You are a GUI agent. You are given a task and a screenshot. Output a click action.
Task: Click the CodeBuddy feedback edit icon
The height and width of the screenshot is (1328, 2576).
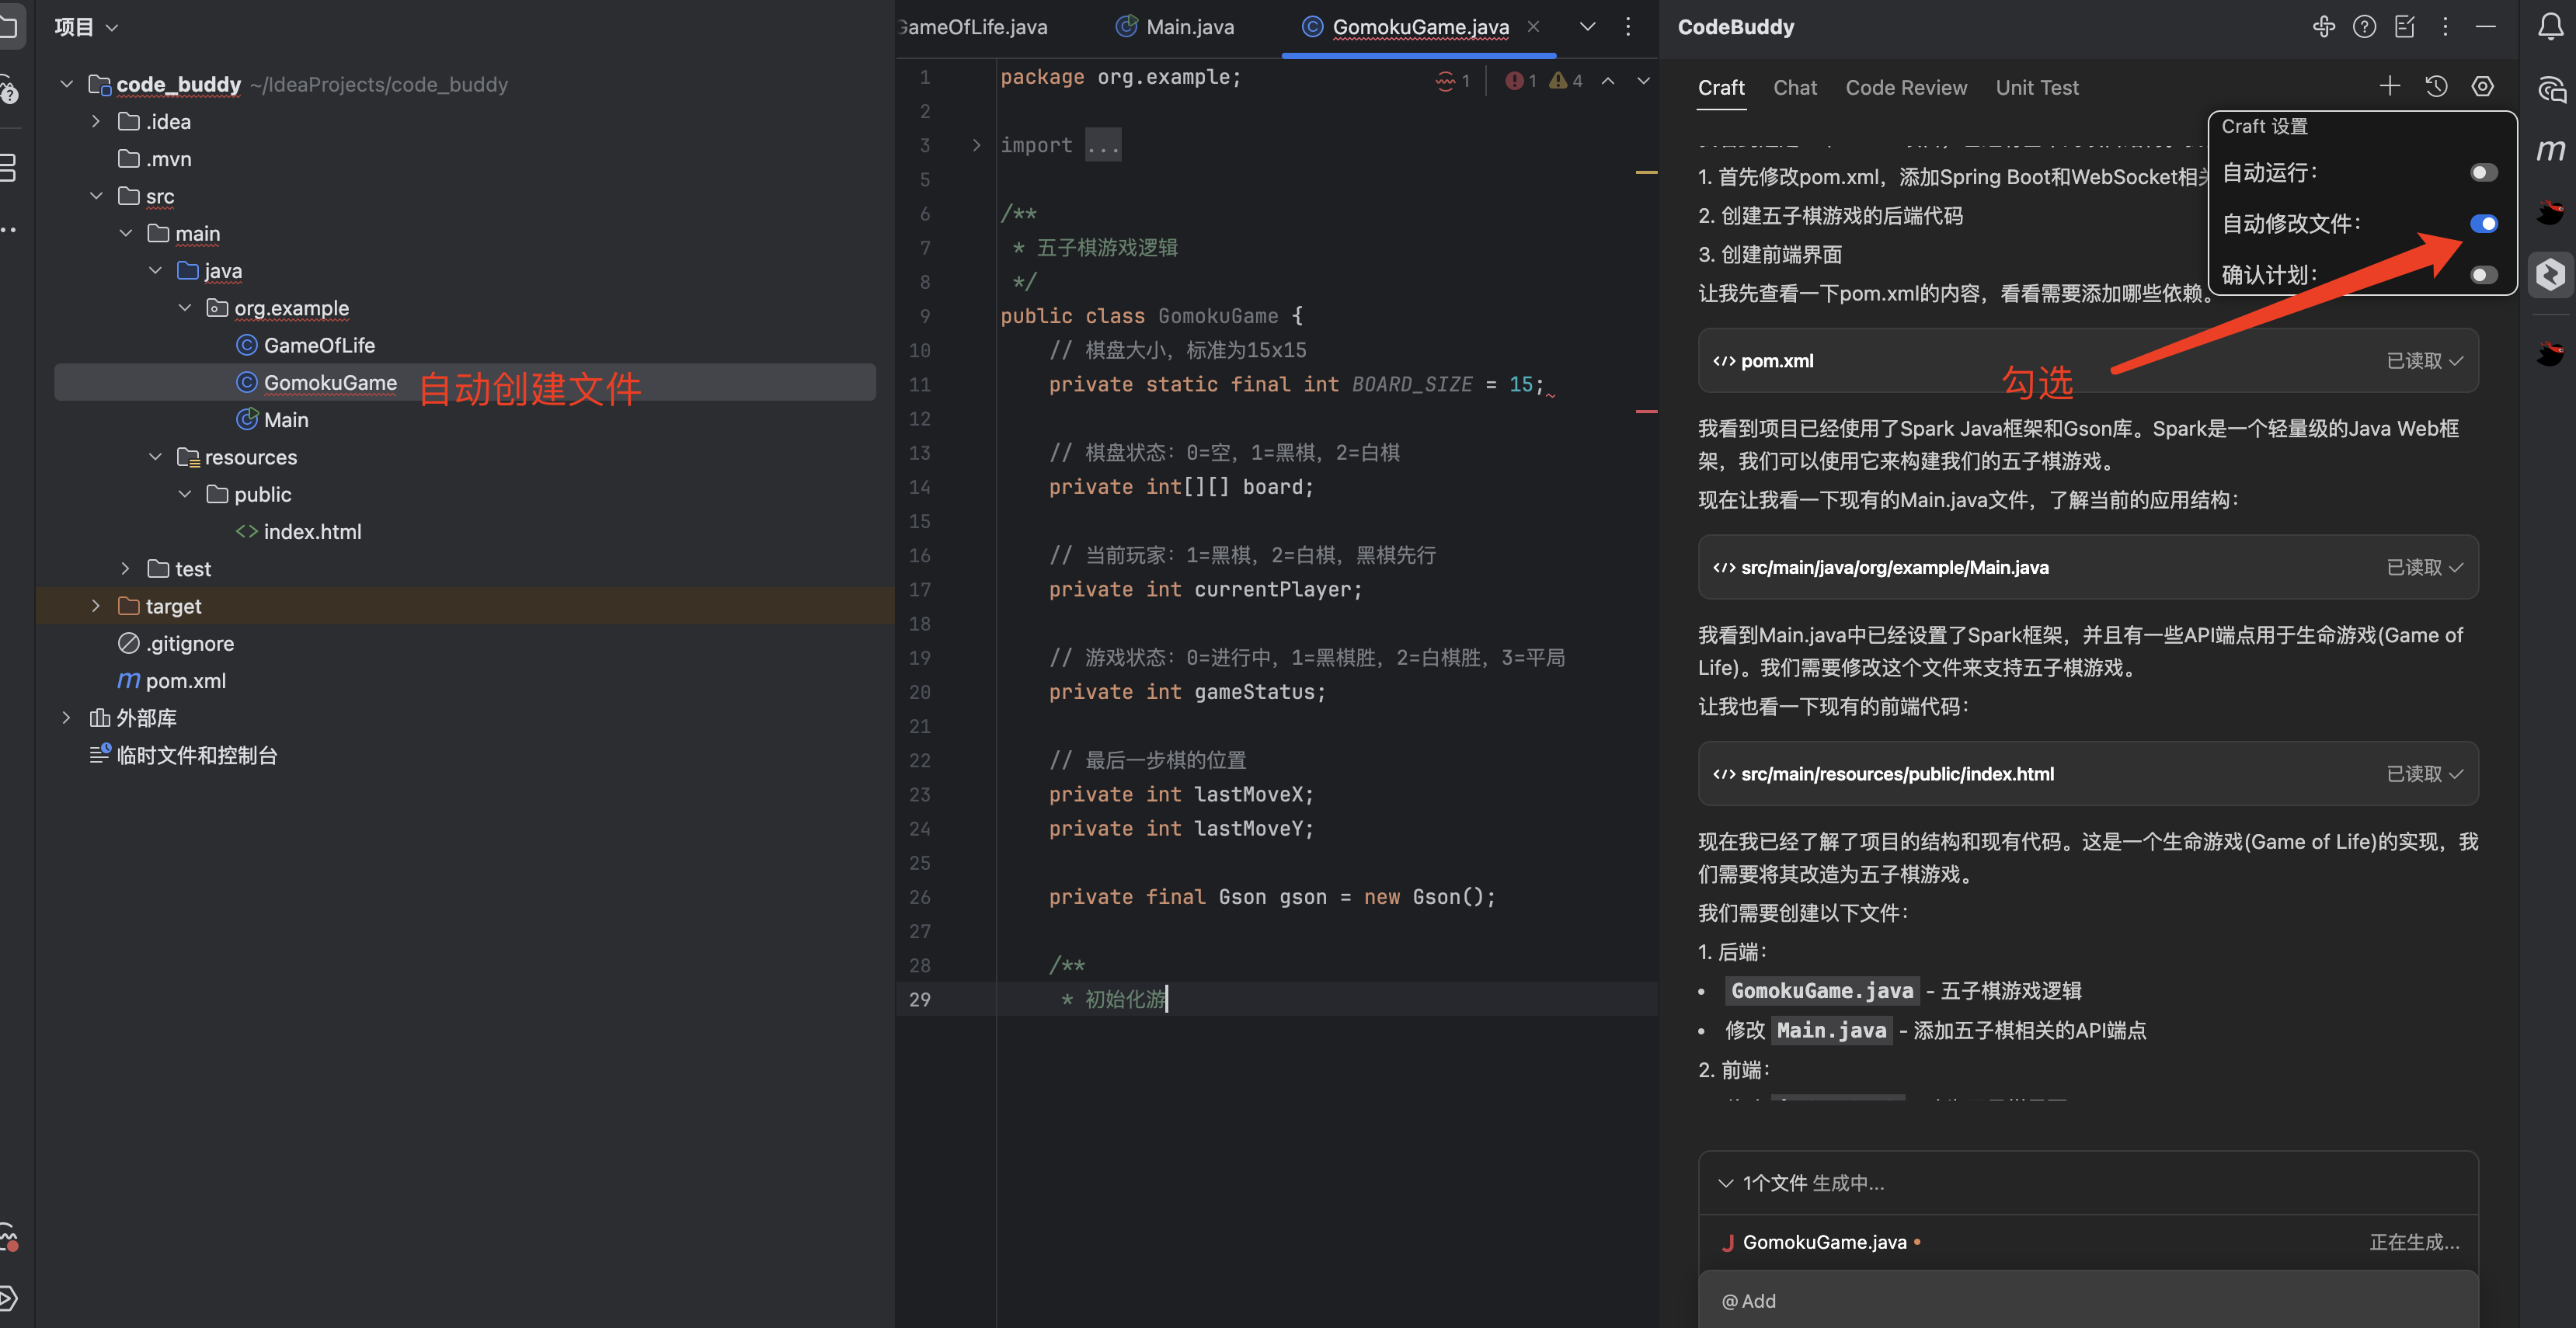tap(2405, 27)
